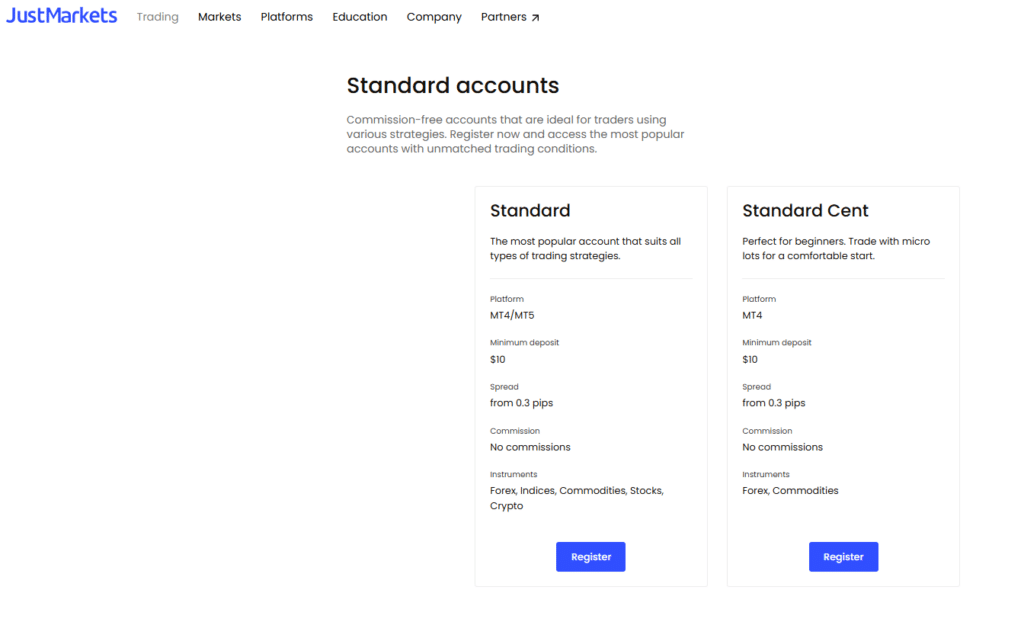Click the Commission label in Standard Cent card
This screenshot has width=1024, height=622.
click(767, 431)
